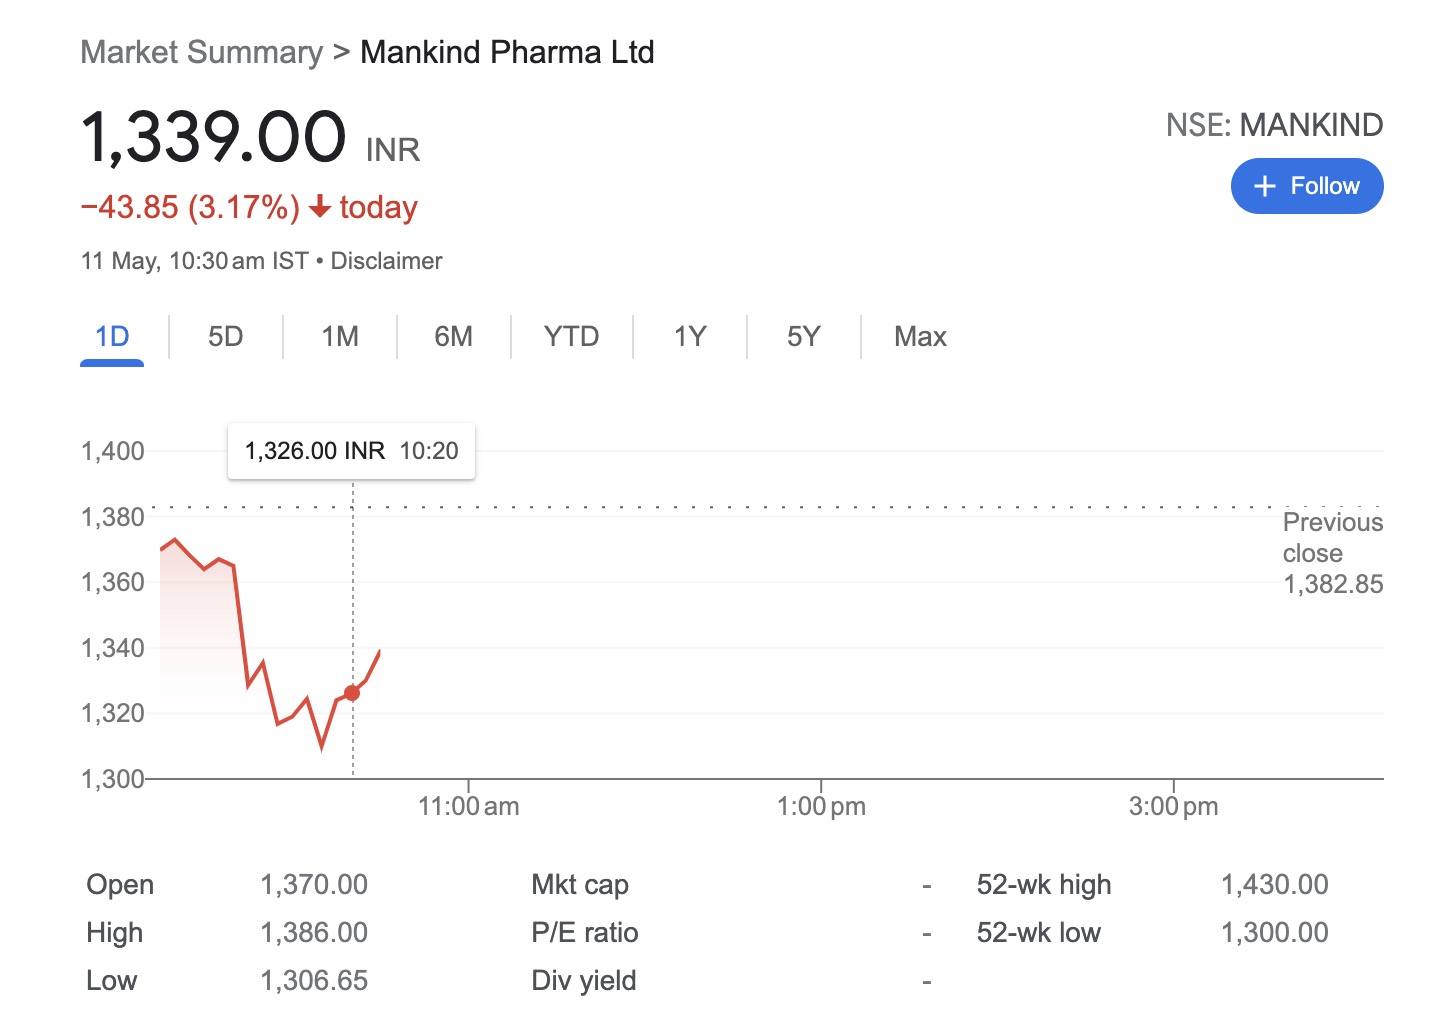This screenshot has height=1020, width=1452.
Task: Select the 5Y chart range
Action: (x=803, y=337)
